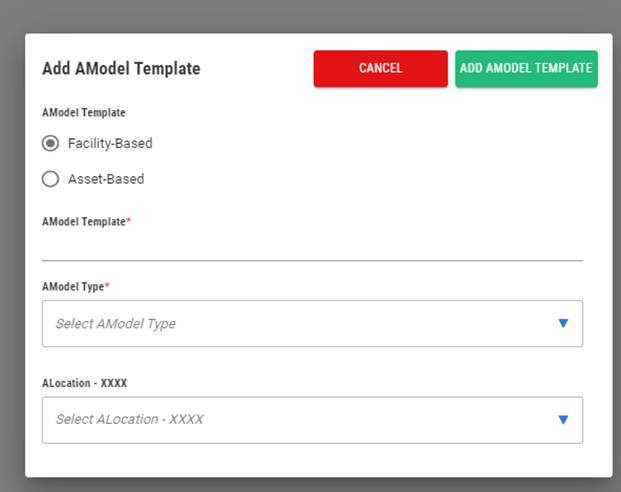This screenshot has width=621, height=492.
Task: Click the ALocation - XXXX field label
Action: coord(84,383)
